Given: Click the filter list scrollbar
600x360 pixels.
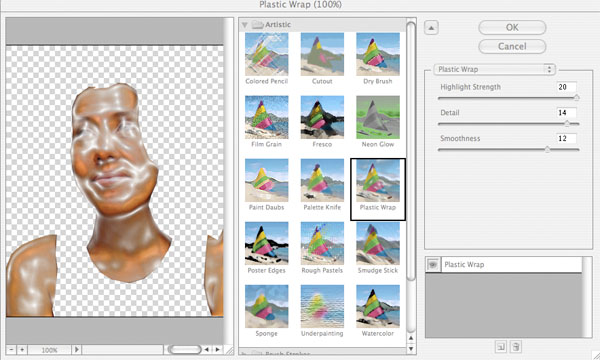Looking at the screenshot, I should 411,152.
